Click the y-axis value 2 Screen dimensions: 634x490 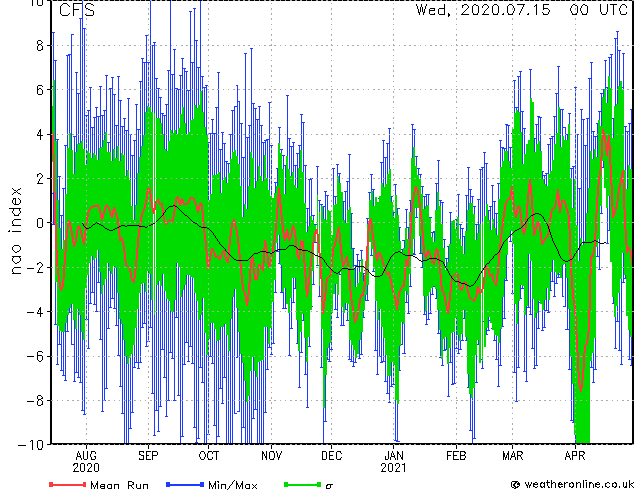[x=40, y=179]
